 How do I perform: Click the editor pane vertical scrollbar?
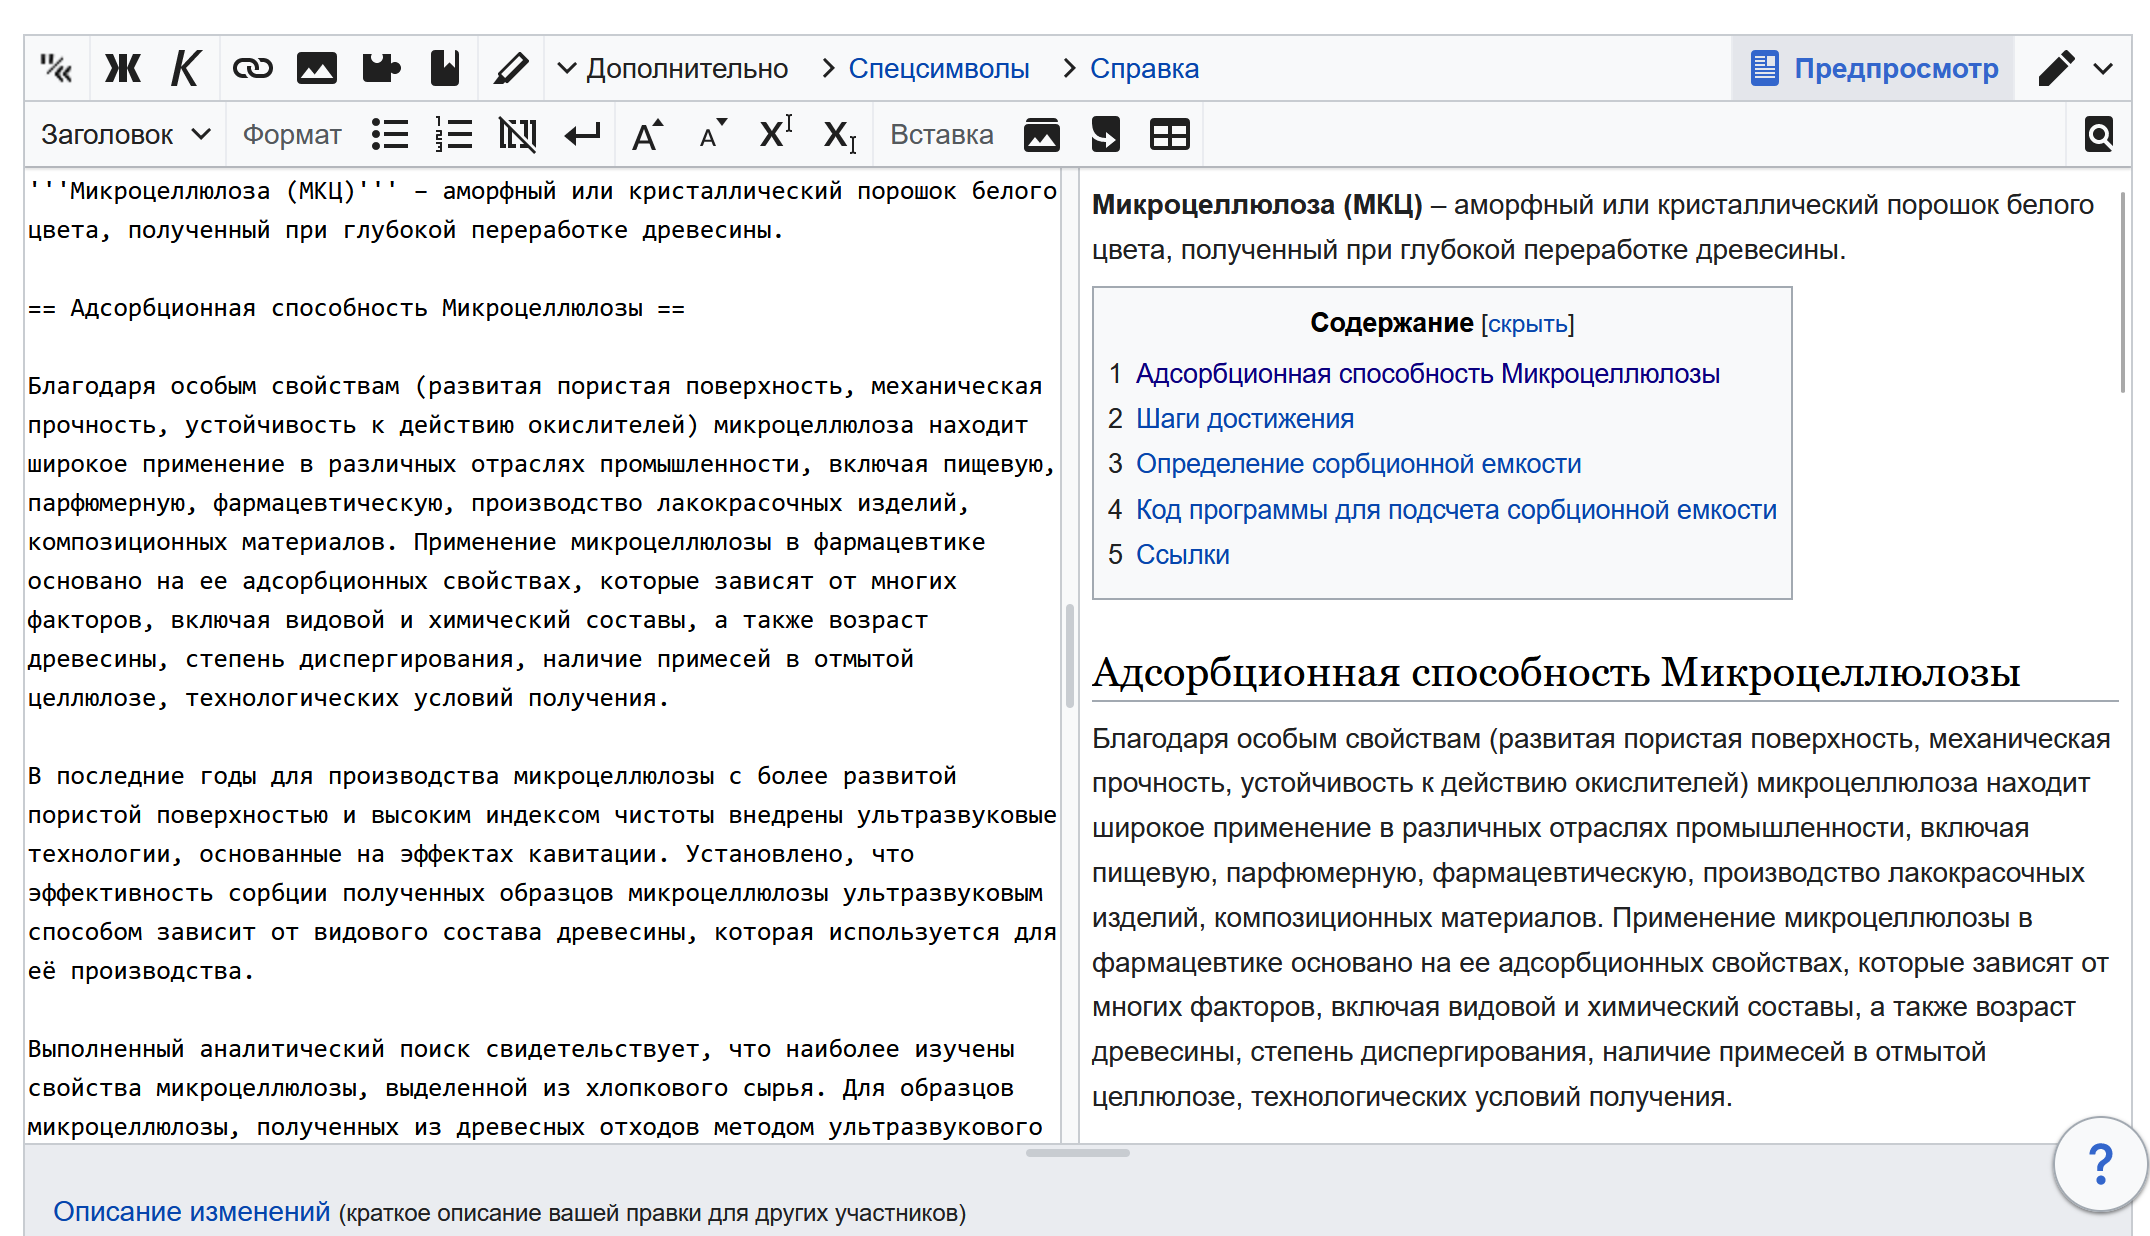(1069, 655)
